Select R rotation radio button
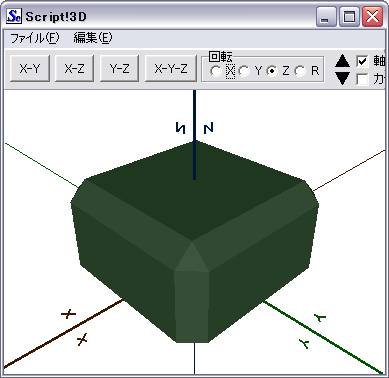This screenshot has height=378, width=389. 300,71
